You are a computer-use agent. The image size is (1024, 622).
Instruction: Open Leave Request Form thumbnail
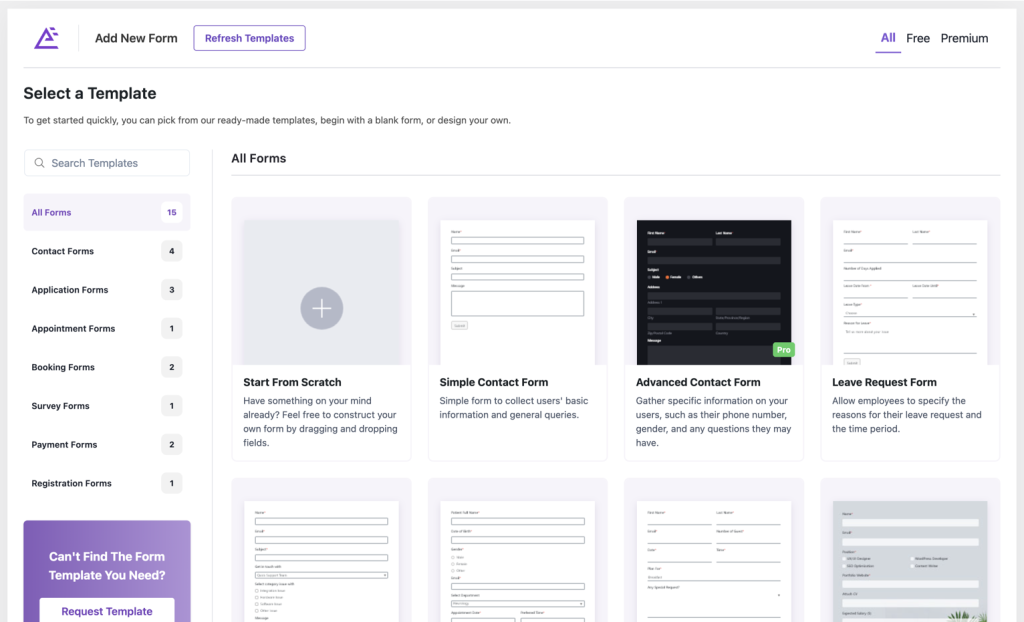(910, 292)
